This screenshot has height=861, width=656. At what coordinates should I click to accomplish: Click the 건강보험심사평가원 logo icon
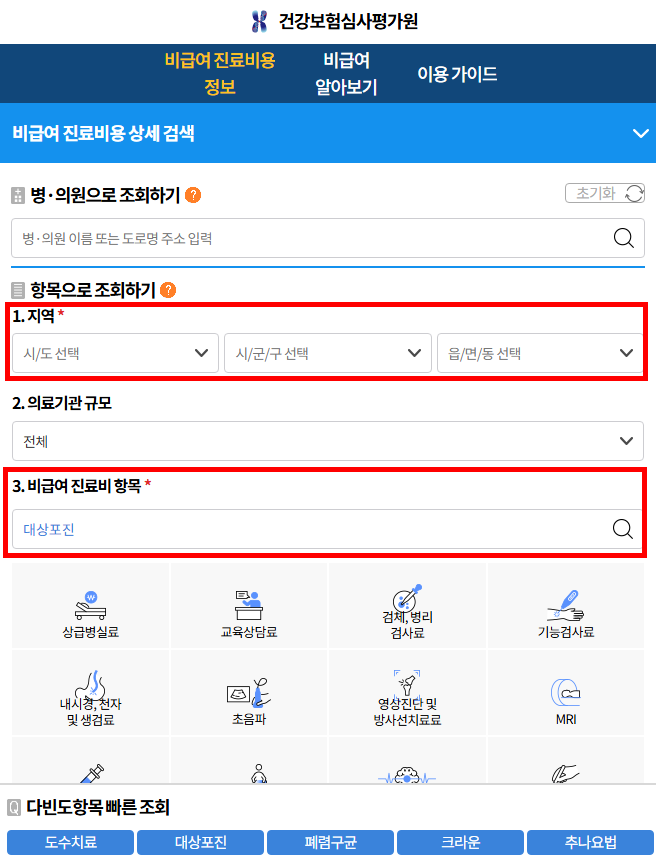(259, 21)
